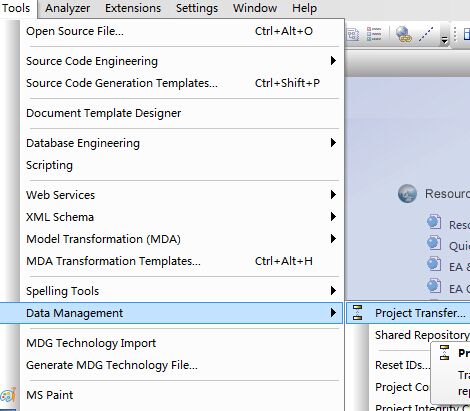
Task: Click Project Transfer... in the submenu
Action: (x=420, y=313)
